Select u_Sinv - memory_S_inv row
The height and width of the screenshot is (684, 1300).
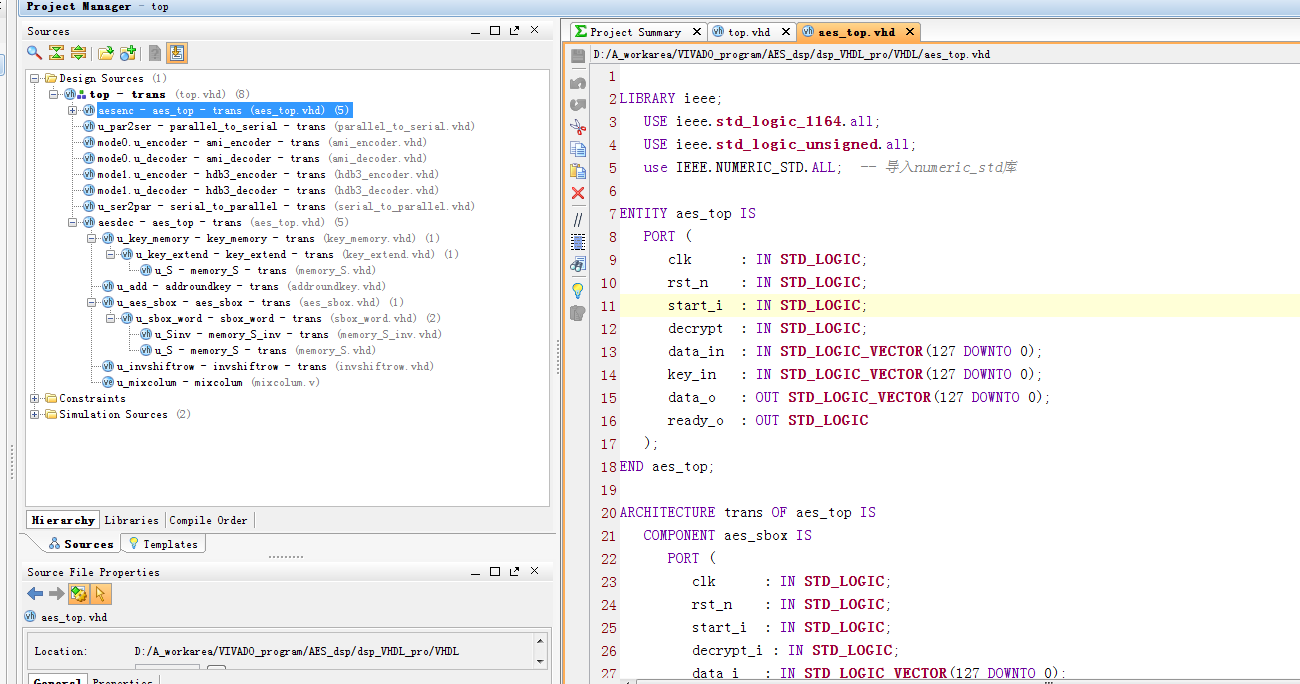click(291, 334)
